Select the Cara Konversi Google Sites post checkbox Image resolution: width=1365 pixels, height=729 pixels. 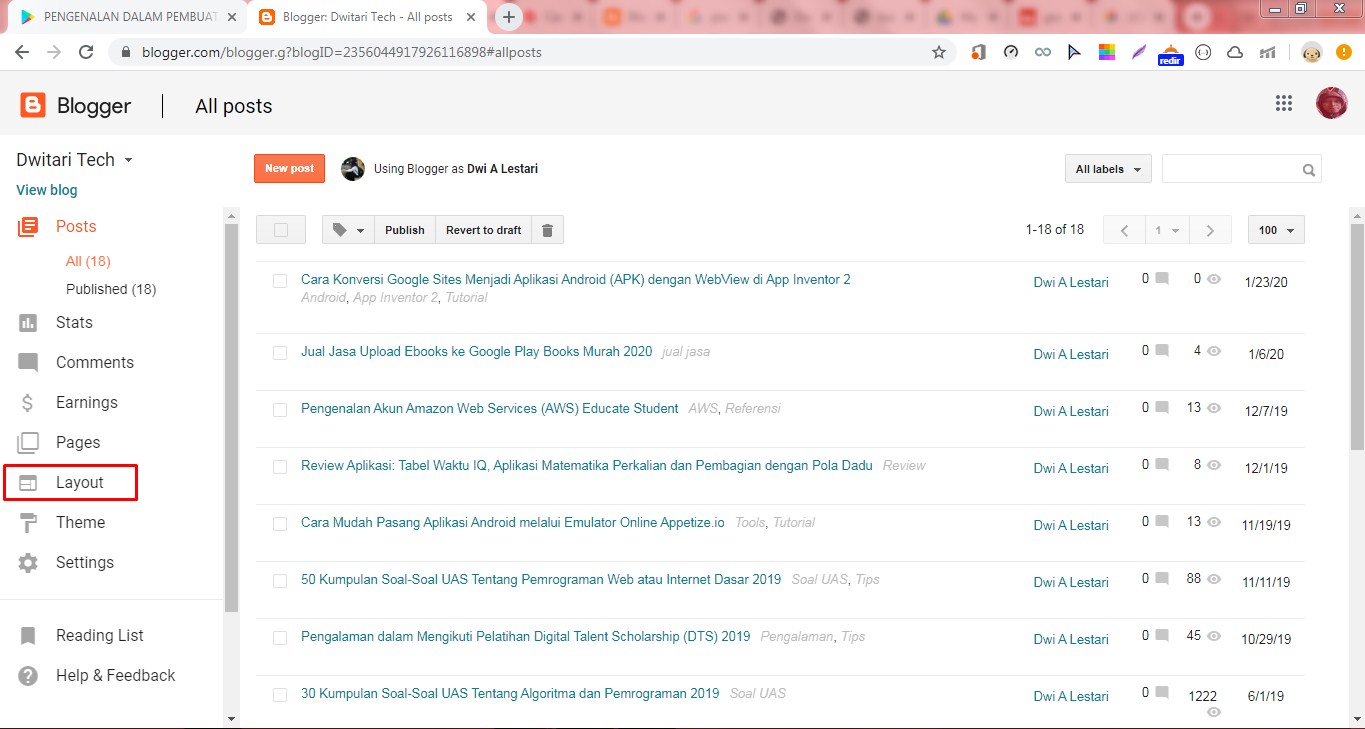click(x=280, y=281)
